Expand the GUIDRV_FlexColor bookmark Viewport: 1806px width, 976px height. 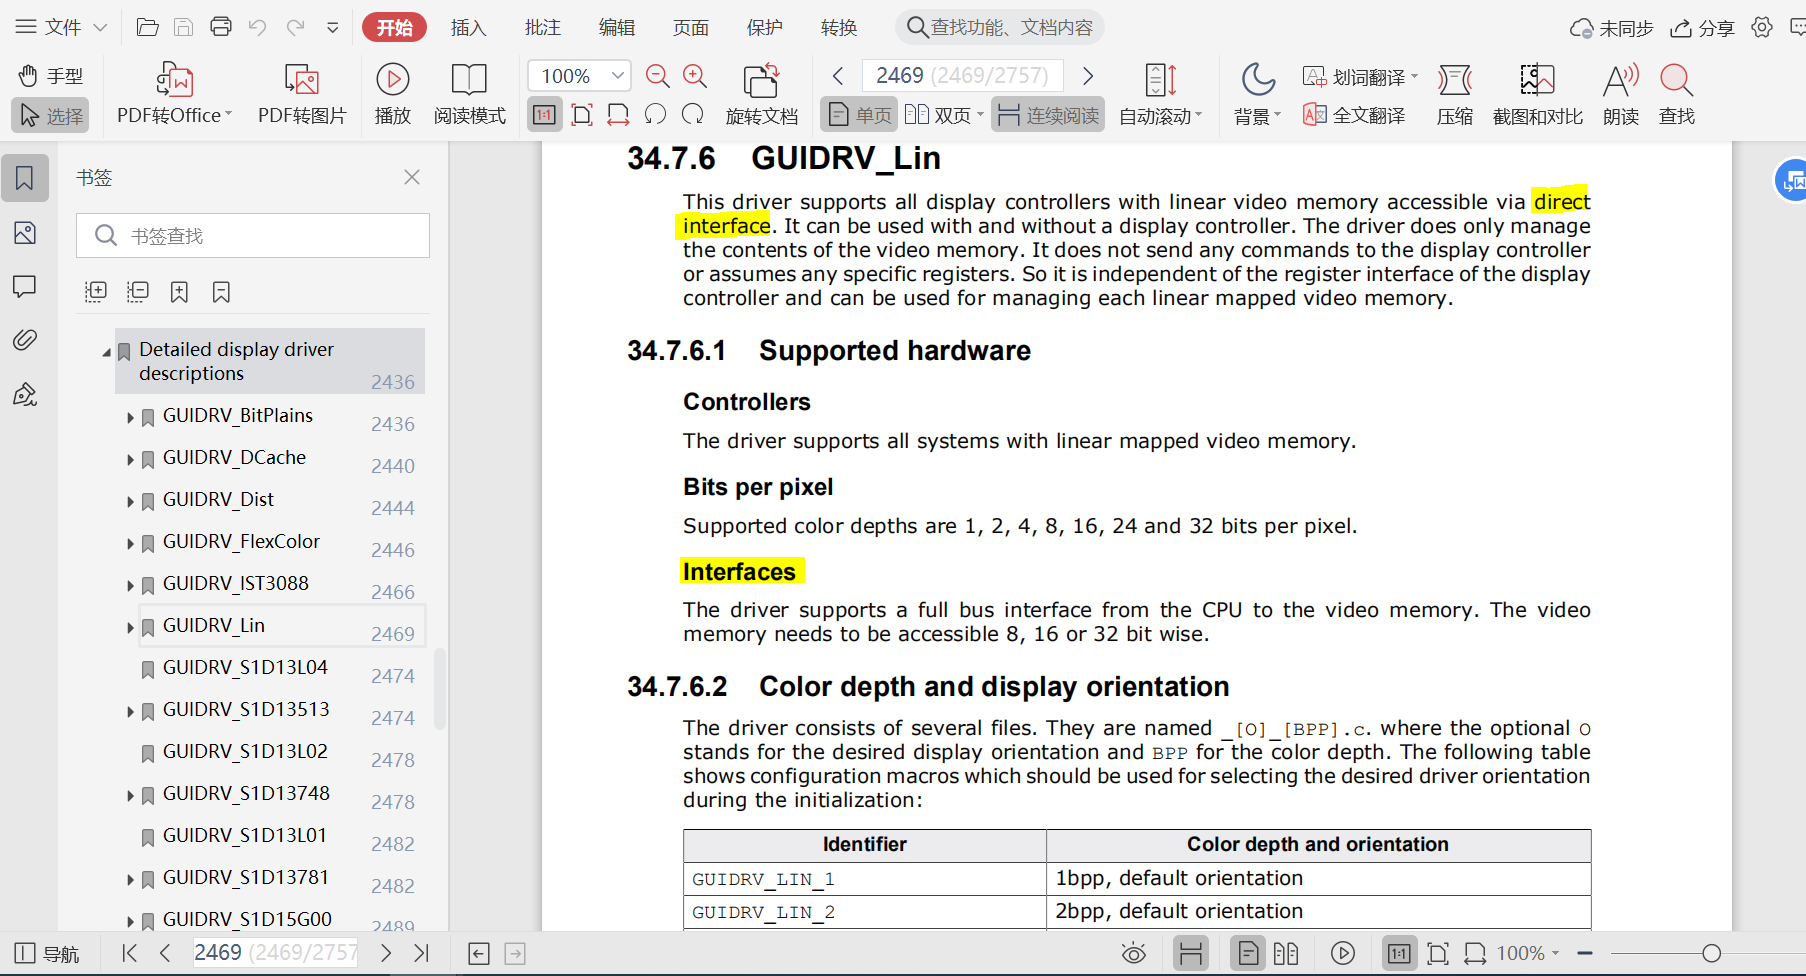130,543
